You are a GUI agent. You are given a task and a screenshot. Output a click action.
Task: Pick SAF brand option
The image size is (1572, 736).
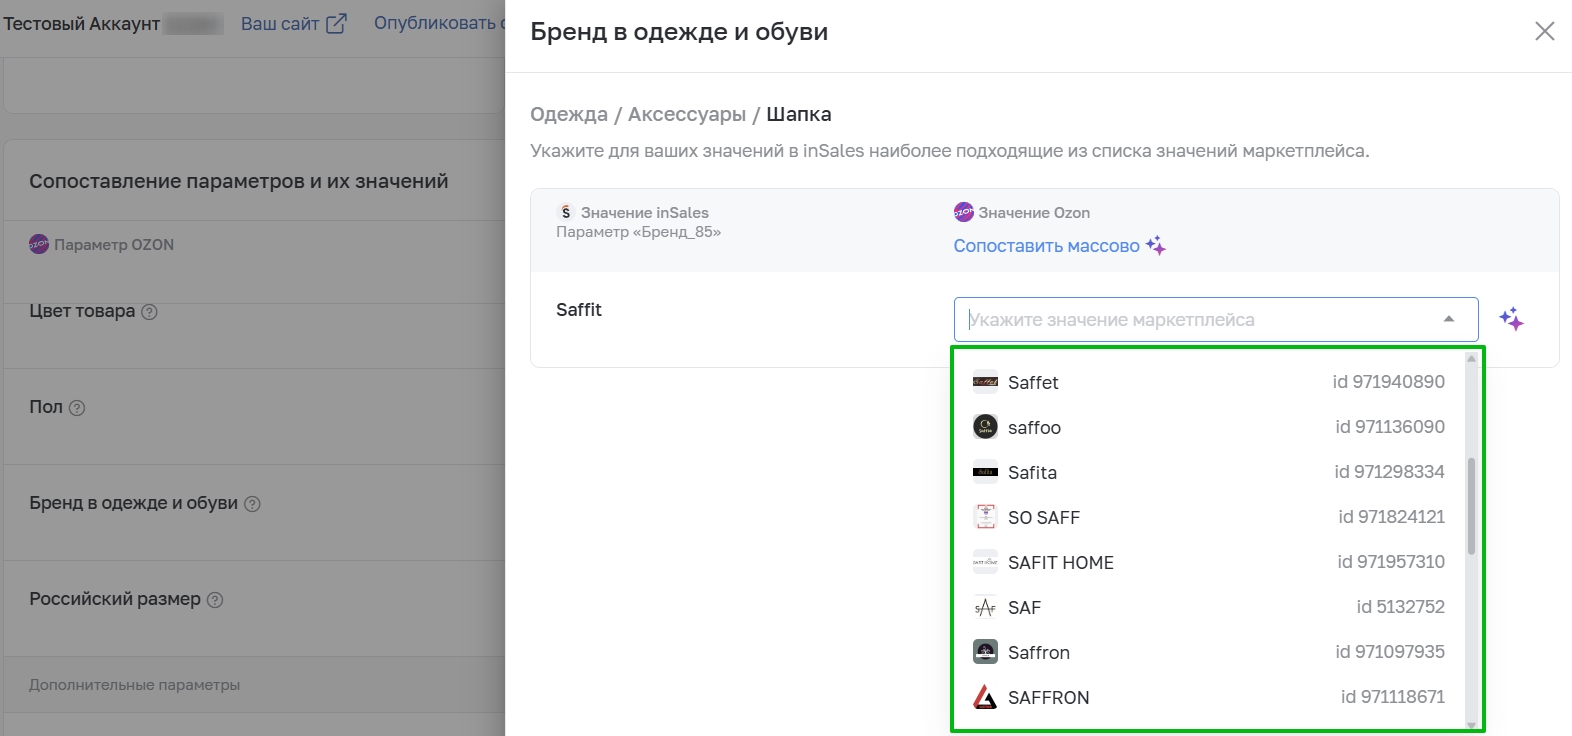1208,607
